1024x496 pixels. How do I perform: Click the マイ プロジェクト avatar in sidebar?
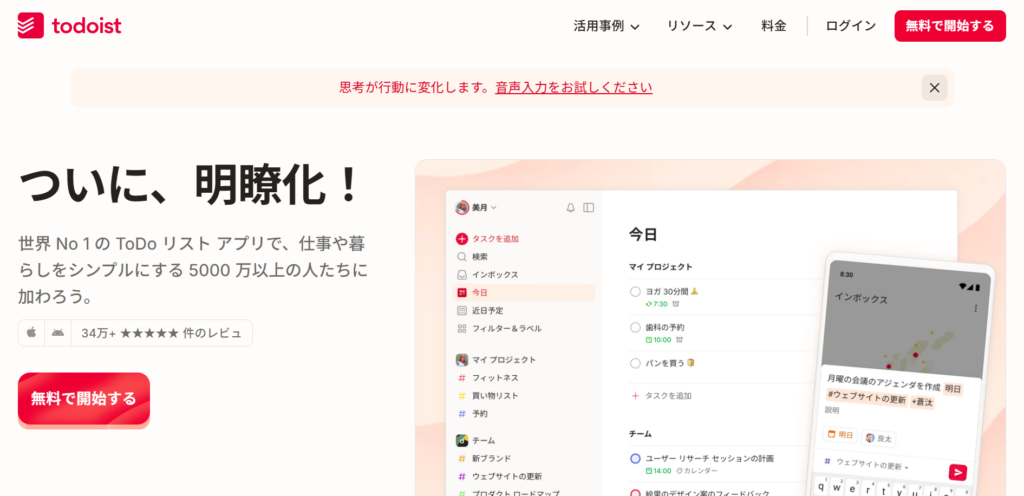point(462,360)
